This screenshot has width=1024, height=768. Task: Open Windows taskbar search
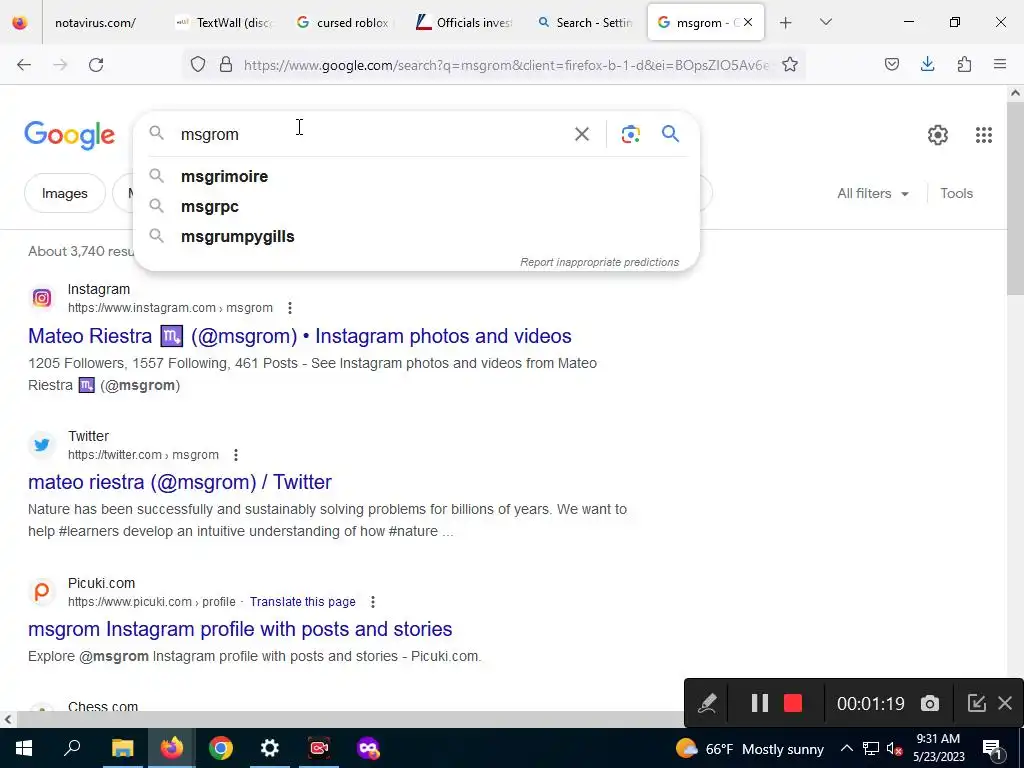tap(72, 748)
